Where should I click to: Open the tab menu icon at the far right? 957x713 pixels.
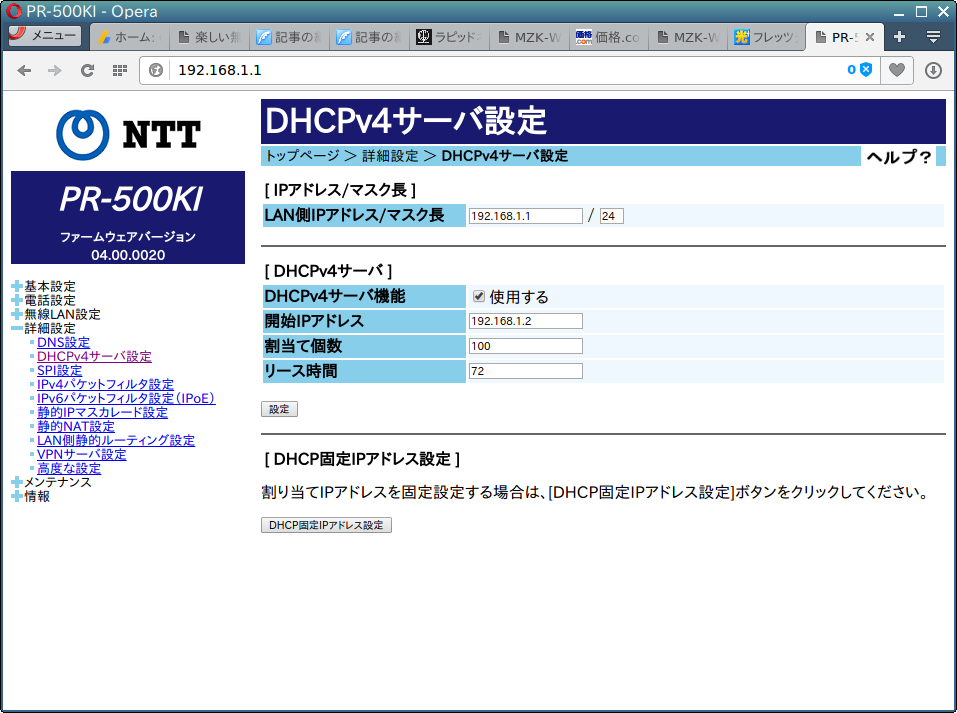(933, 37)
